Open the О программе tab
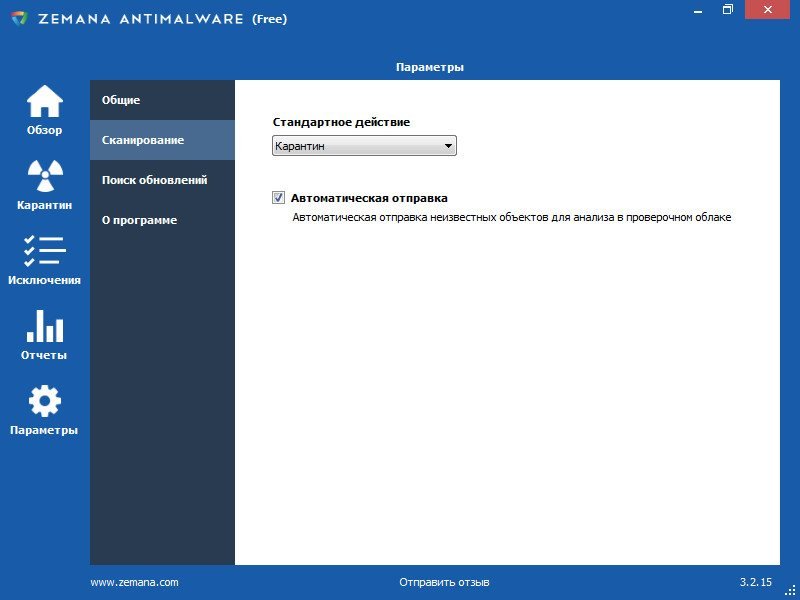The height and width of the screenshot is (600, 800). pos(162,220)
